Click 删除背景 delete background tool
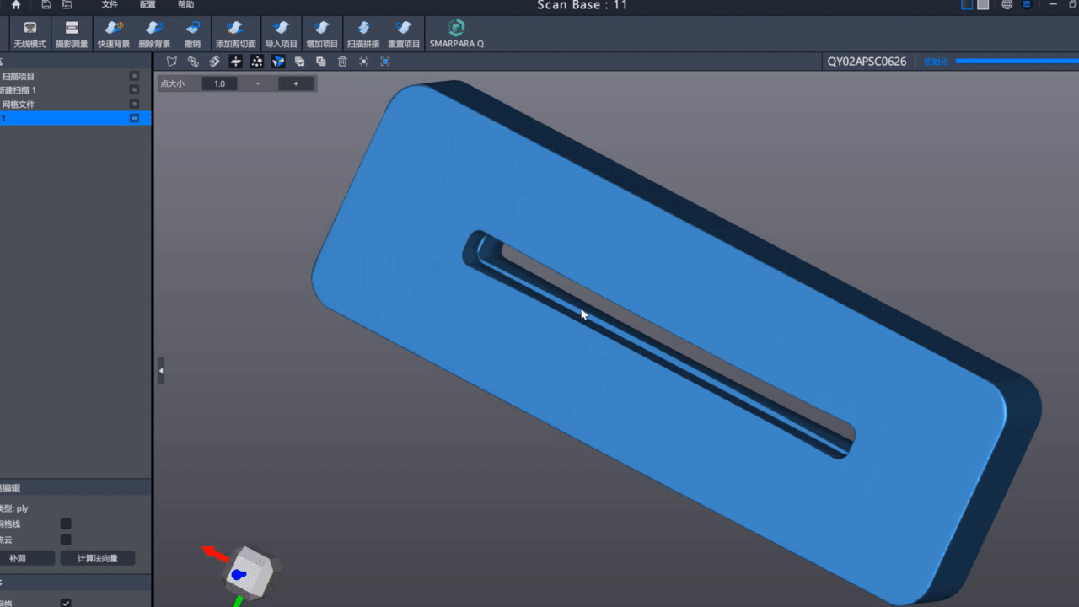Image resolution: width=1079 pixels, height=607 pixels. (154, 33)
